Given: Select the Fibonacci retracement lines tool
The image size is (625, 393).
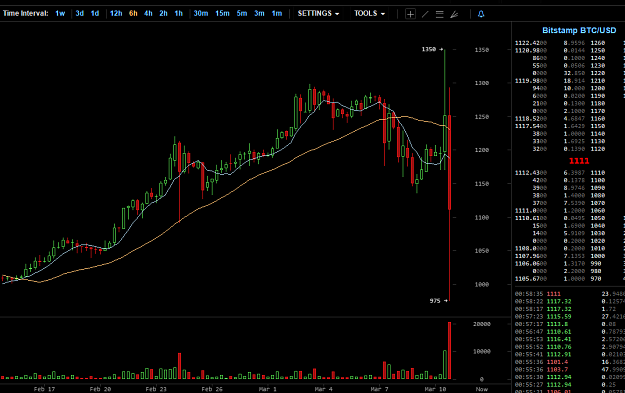Looking at the screenshot, I should 440,14.
